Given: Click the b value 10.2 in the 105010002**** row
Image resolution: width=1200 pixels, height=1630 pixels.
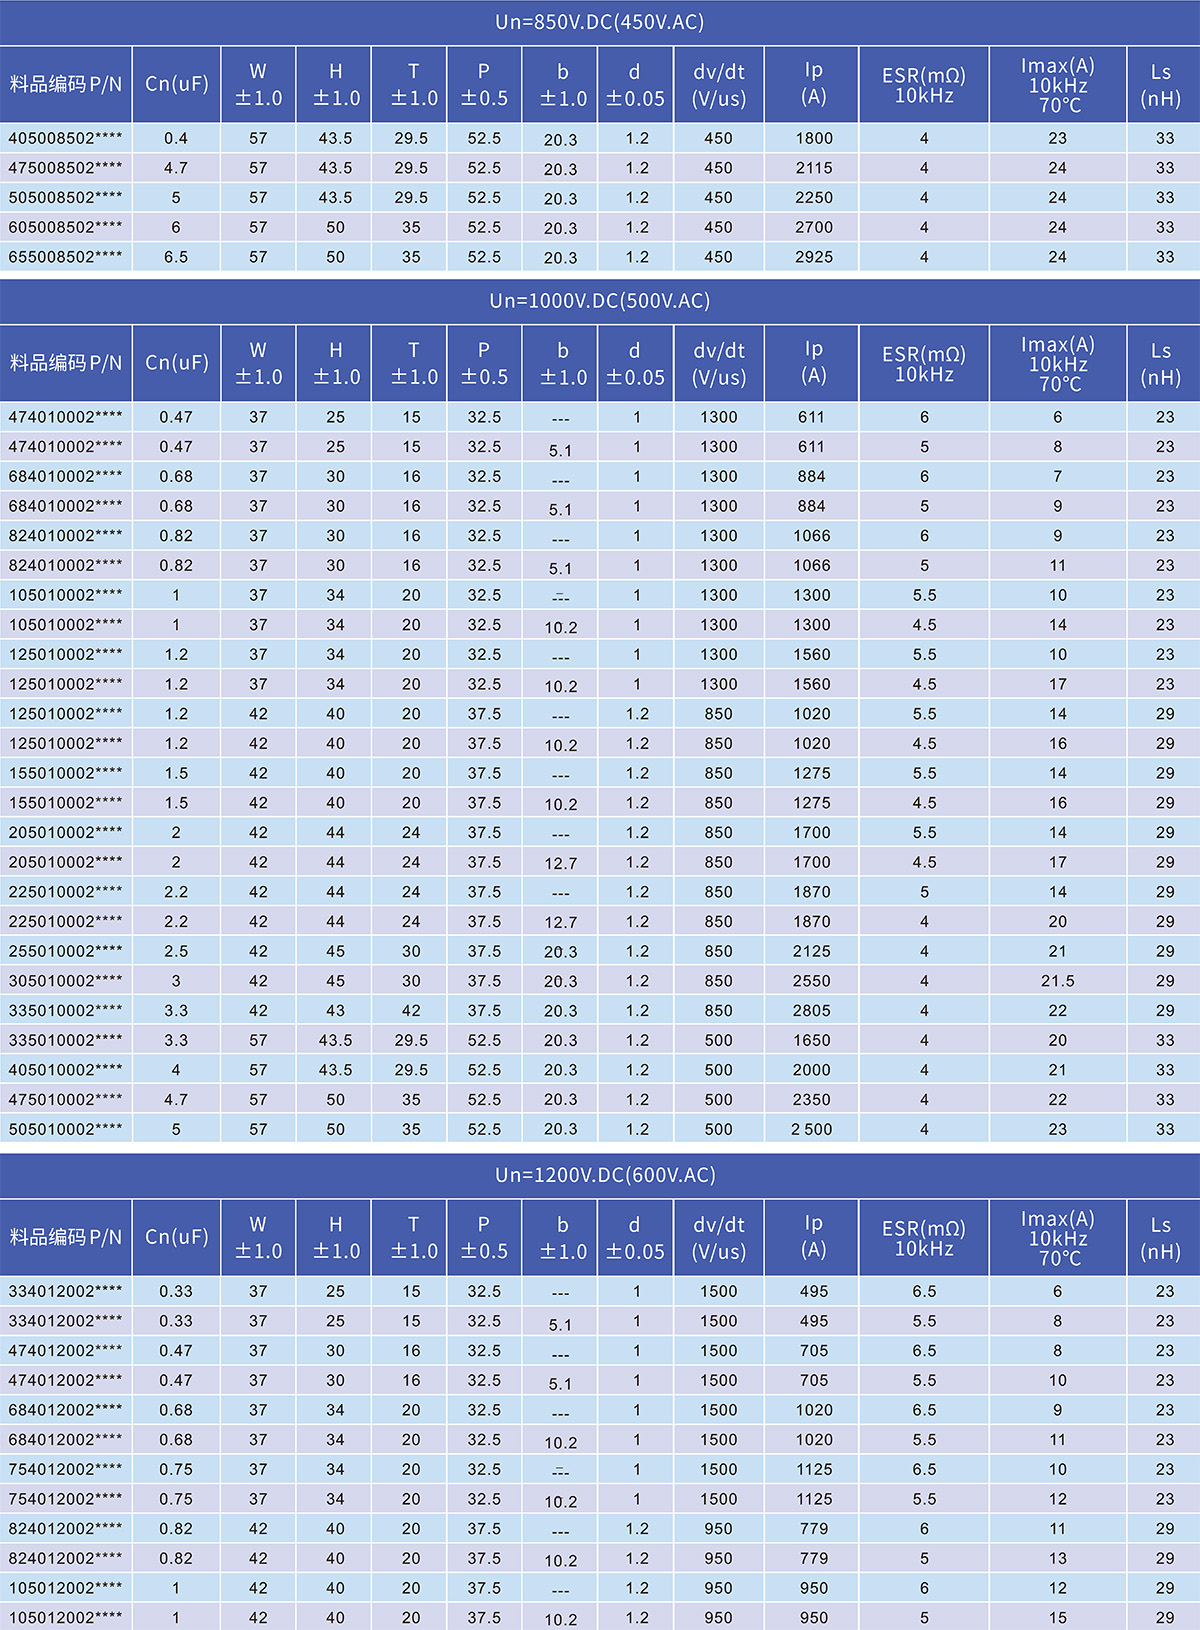Looking at the screenshot, I should pos(561,628).
